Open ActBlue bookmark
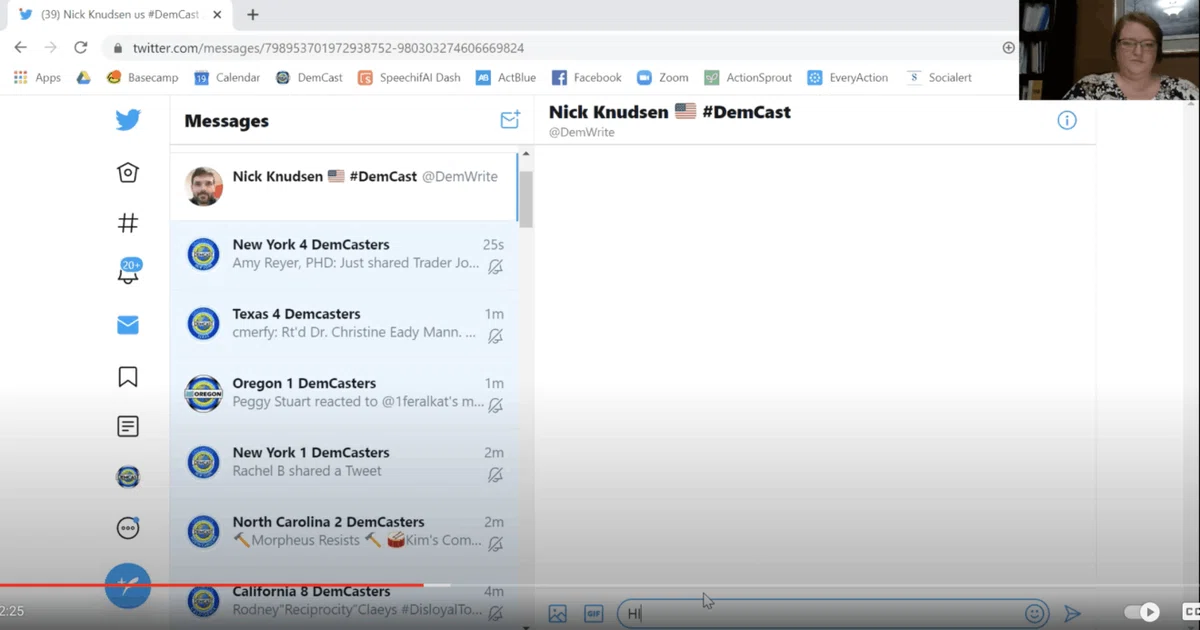The width and height of the screenshot is (1200, 630). point(507,77)
